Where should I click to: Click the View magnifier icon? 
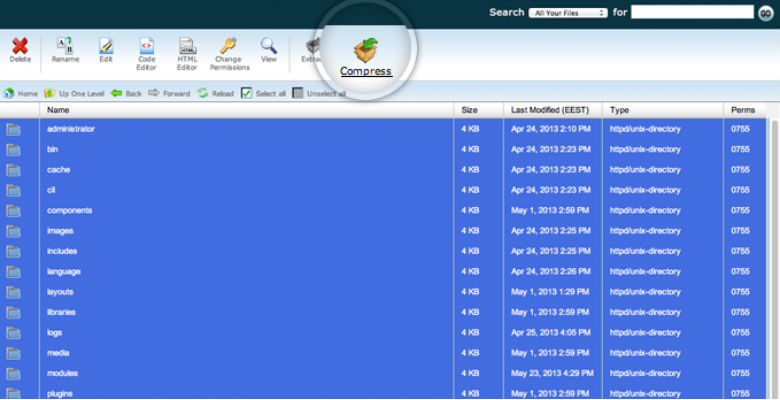[269, 46]
